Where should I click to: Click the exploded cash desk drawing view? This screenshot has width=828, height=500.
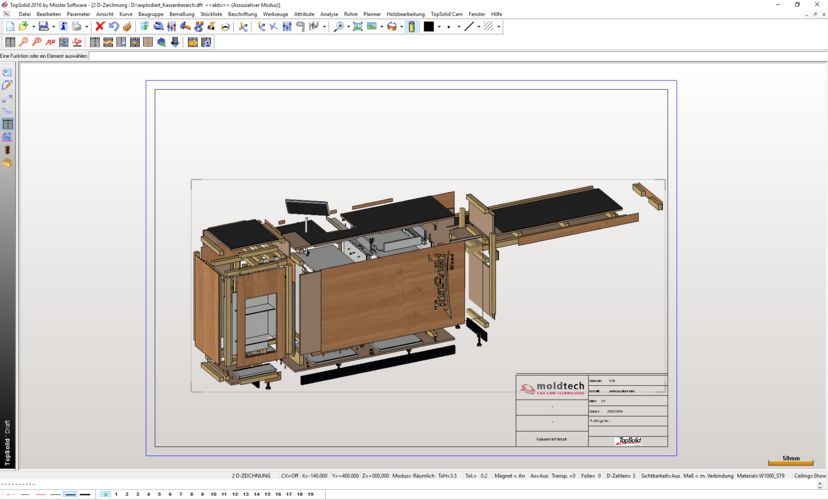click(428, 286)
